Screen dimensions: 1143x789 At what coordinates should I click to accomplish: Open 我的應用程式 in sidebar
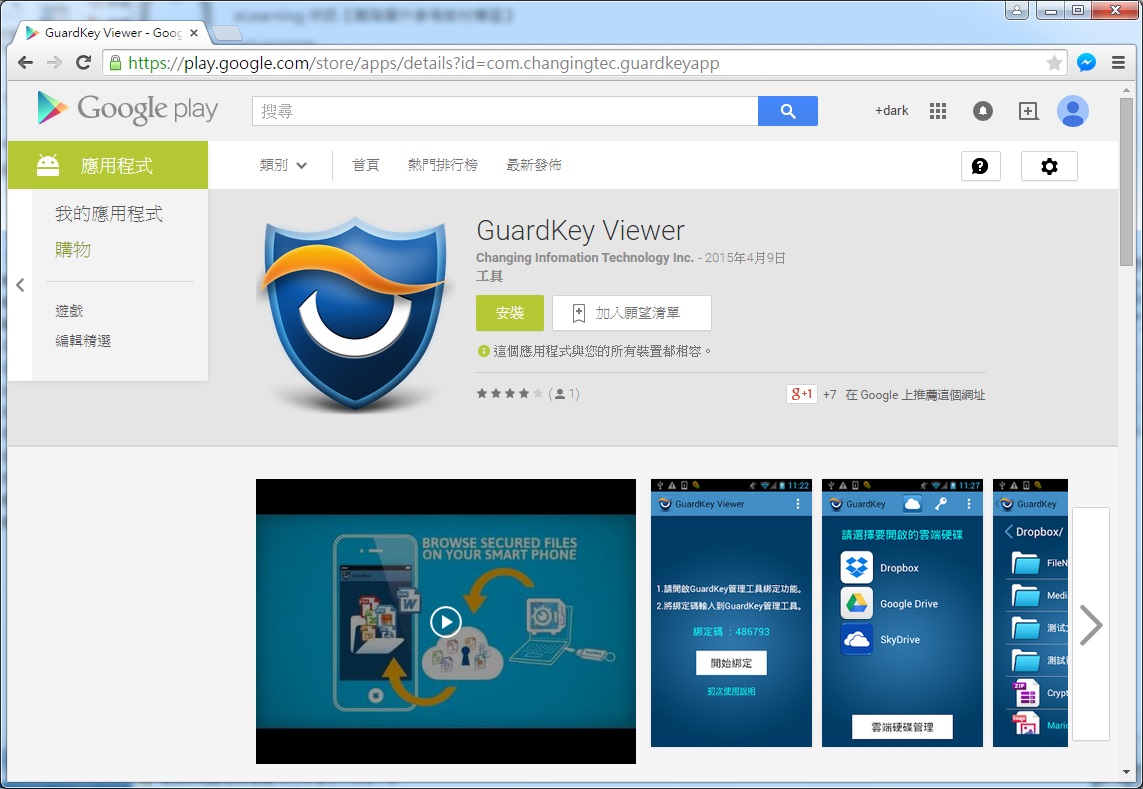coord(109,214)
